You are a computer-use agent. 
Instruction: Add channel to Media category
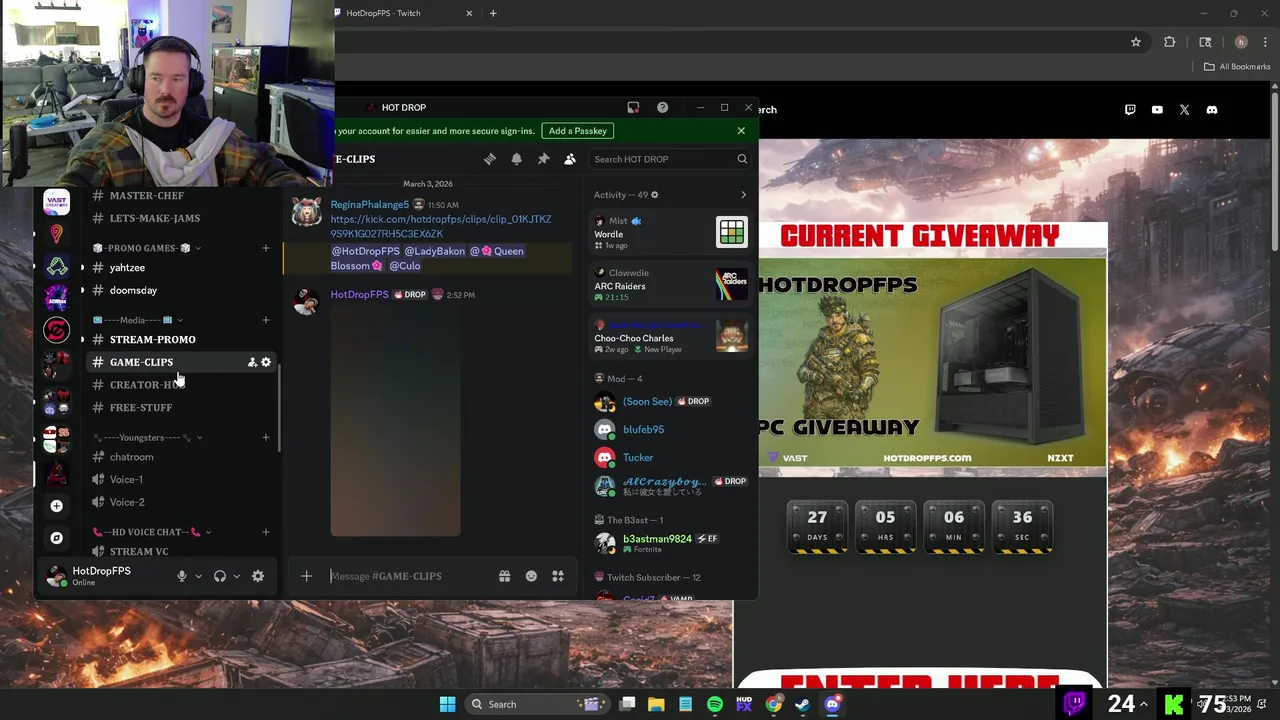[x=265, y=320]
